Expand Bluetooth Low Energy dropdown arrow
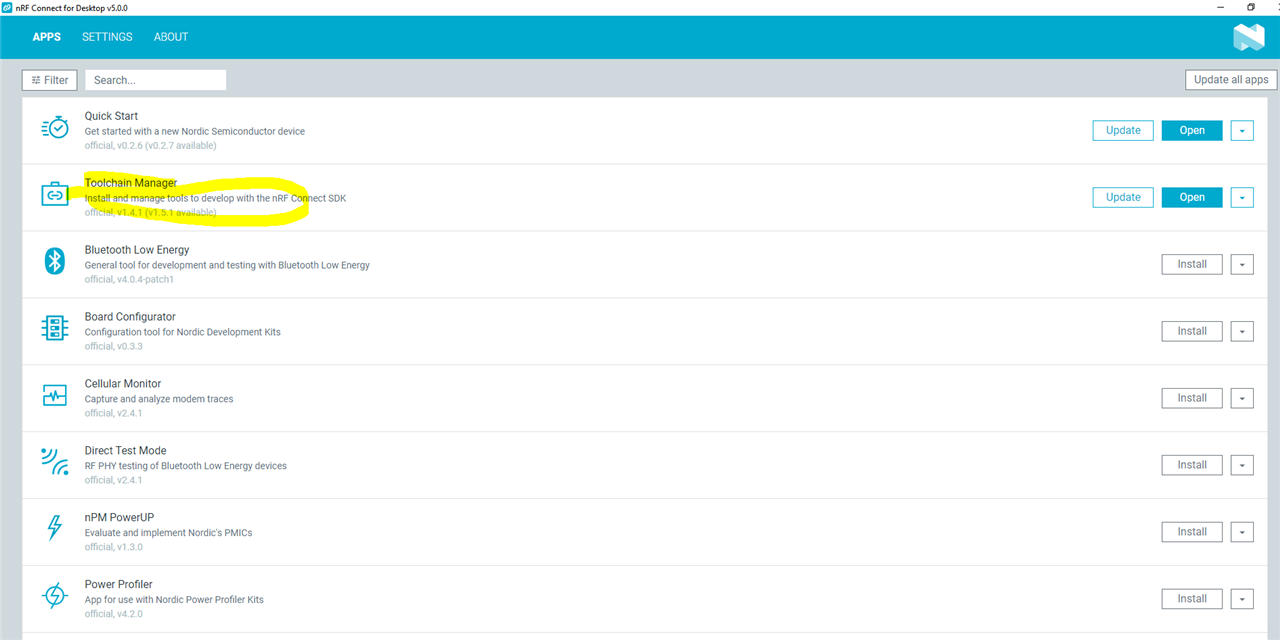The width and height of the screenshot is (1280, 640). click(x=1242, y=264)
